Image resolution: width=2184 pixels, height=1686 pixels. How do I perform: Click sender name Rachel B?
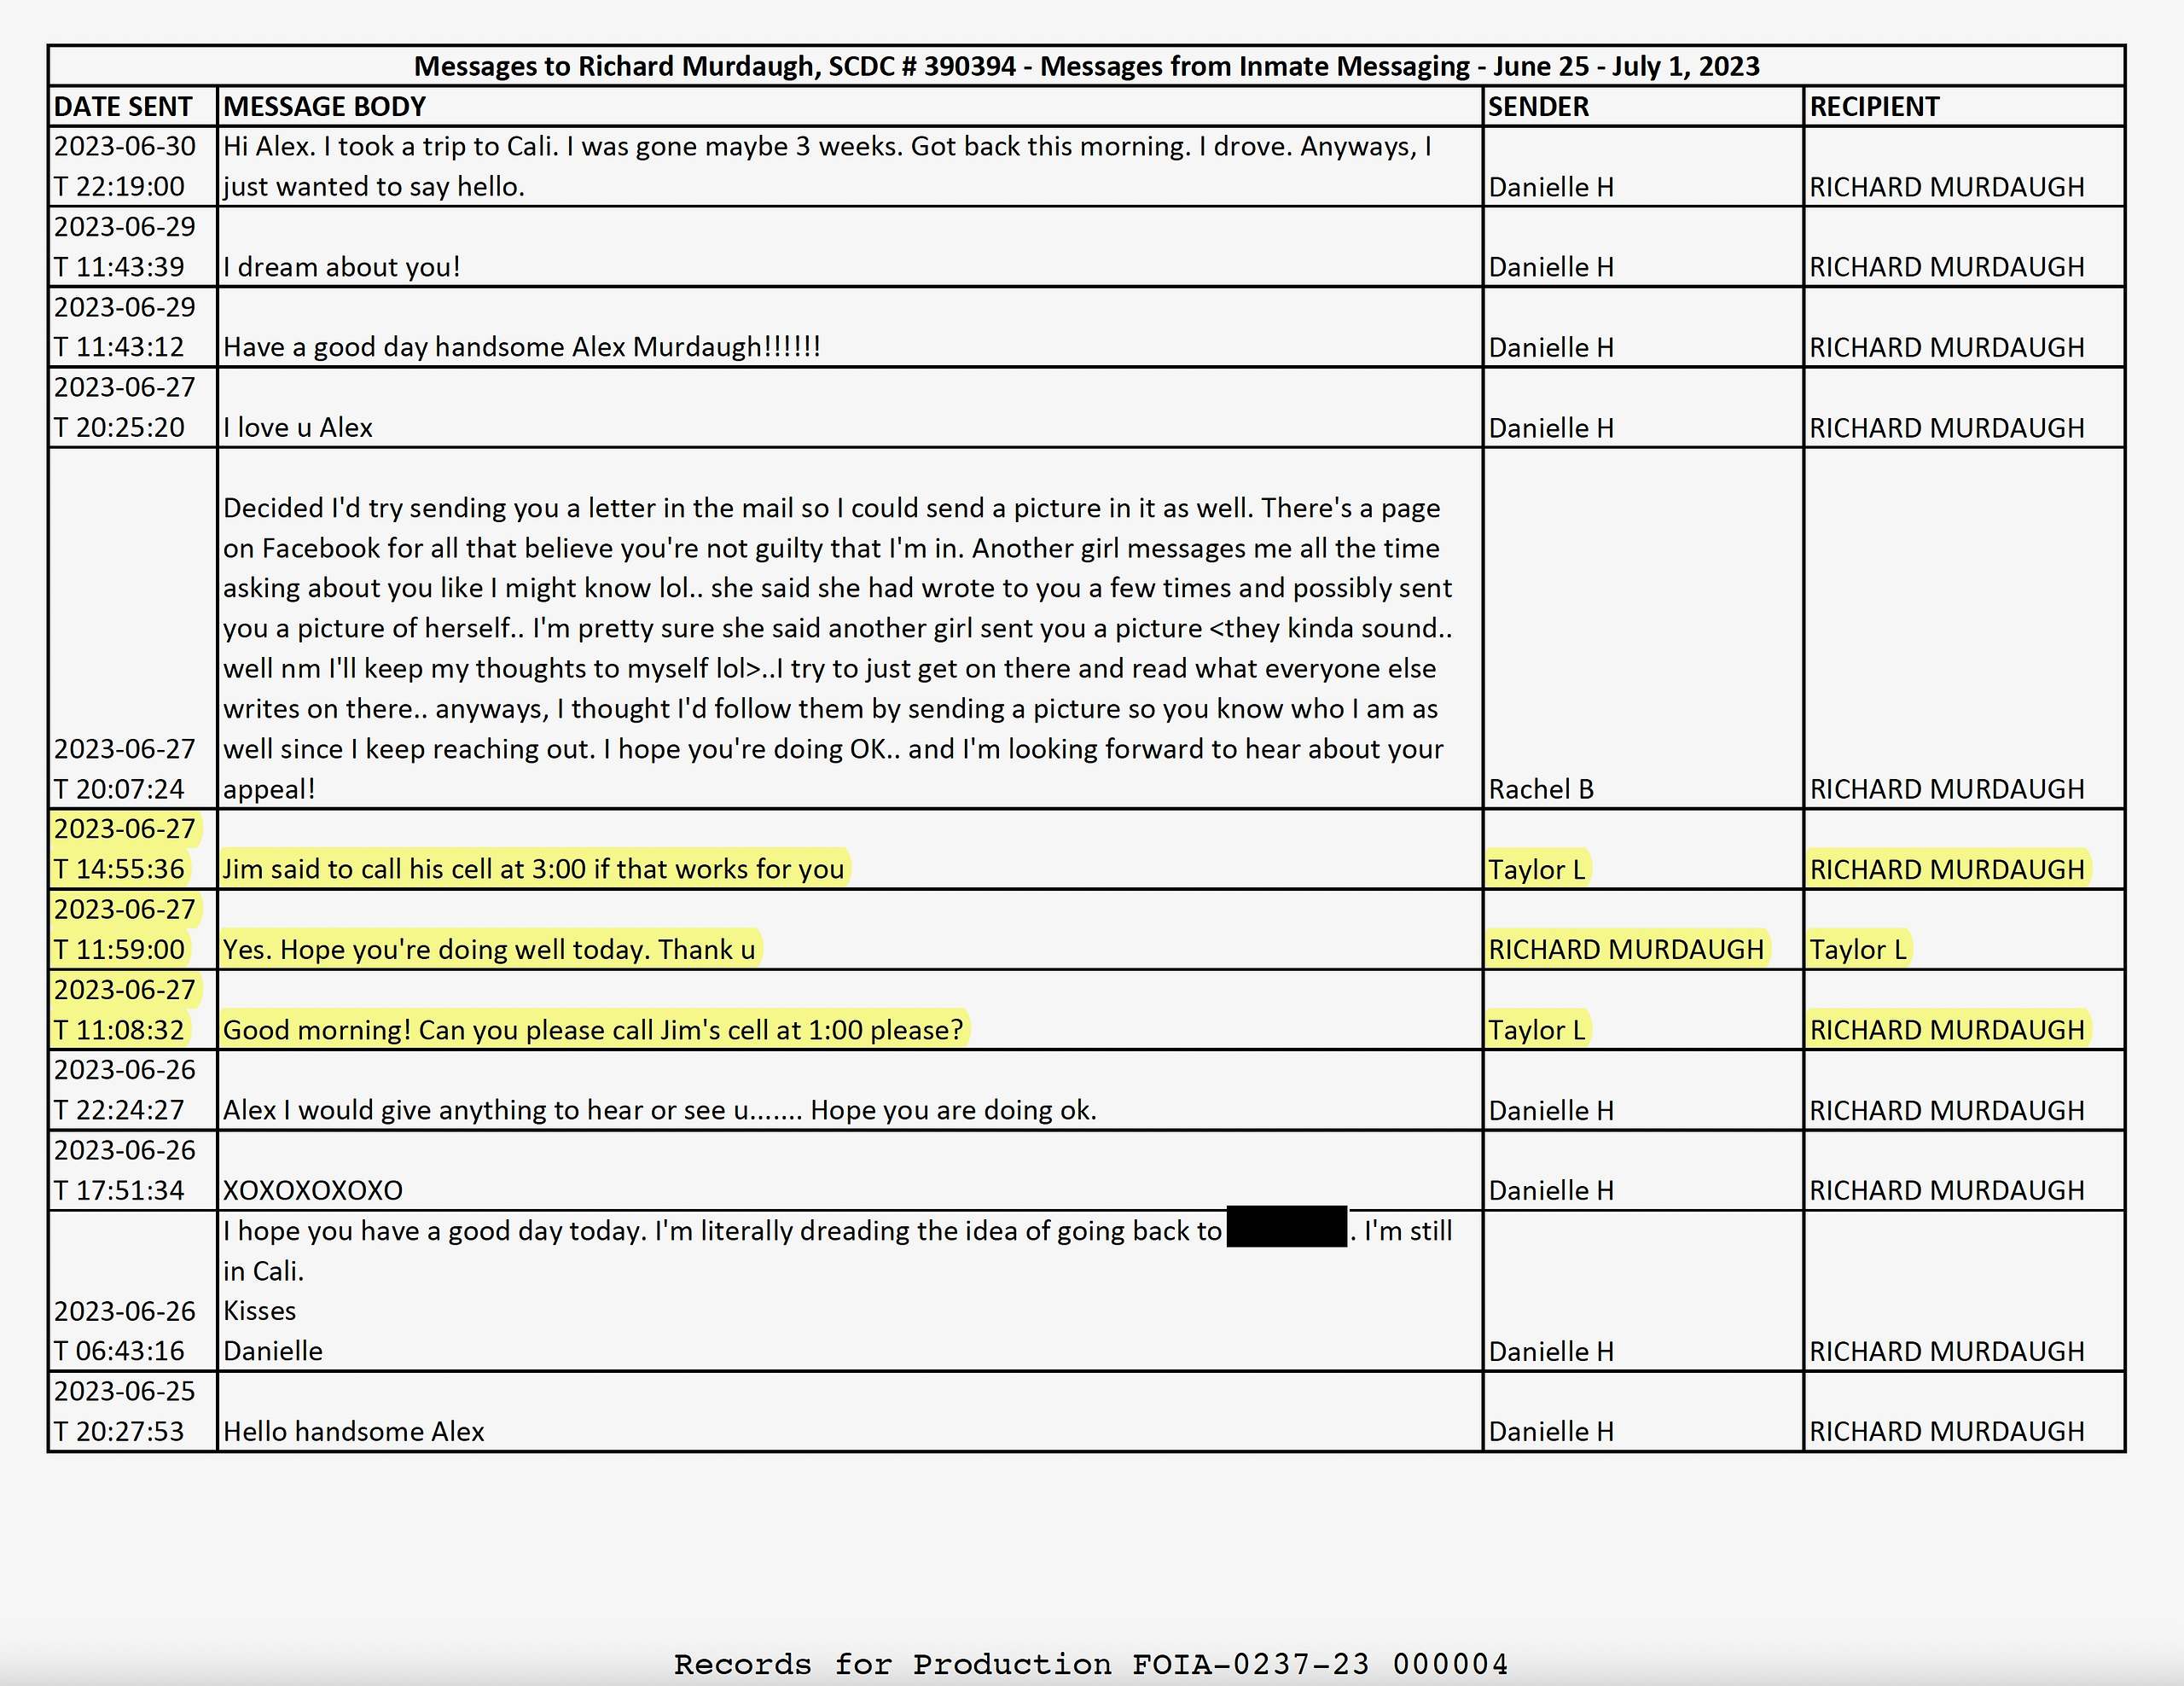click(1540, 789)
